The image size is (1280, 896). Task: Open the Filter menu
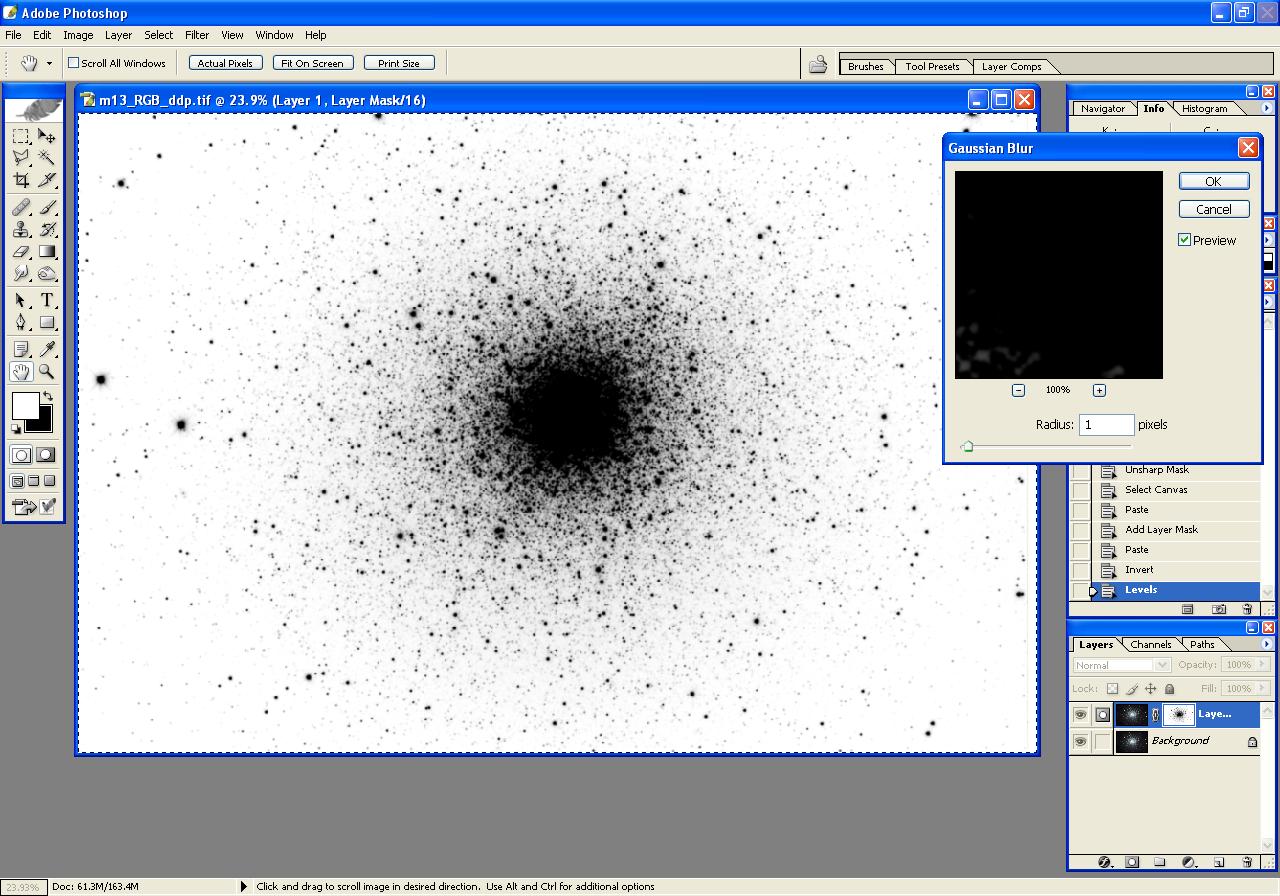[197, 35]
